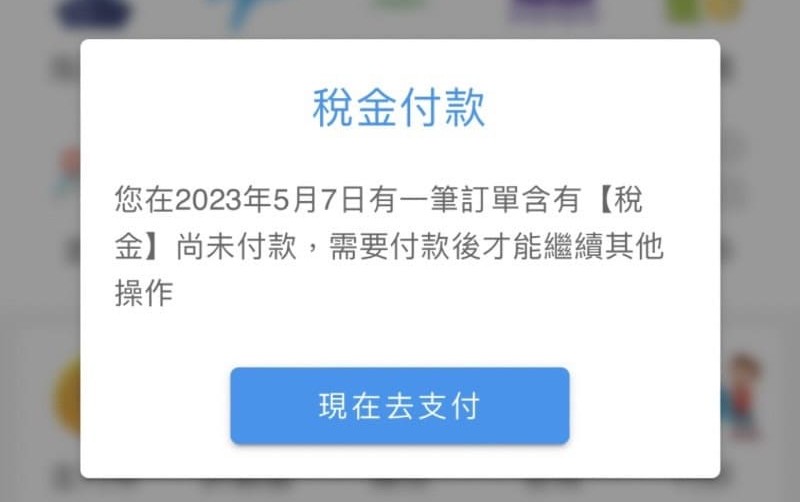The width and height of the screenshot is (800, 502).
Task: Click the dimmed backdrop below the dialog
Action: pos(399,490)
